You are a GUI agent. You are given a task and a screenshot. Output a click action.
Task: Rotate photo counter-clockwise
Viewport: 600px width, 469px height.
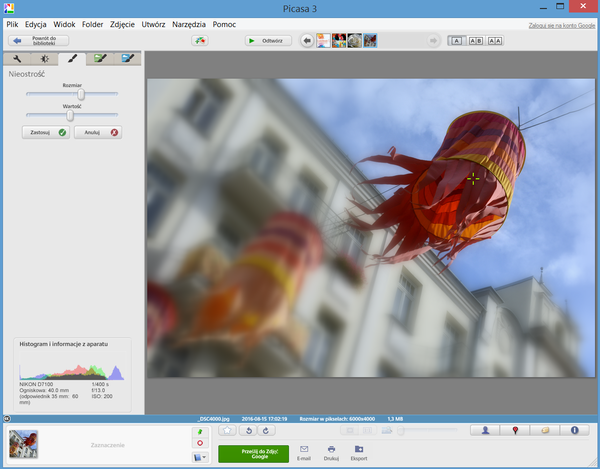click(x=248, y=430)
